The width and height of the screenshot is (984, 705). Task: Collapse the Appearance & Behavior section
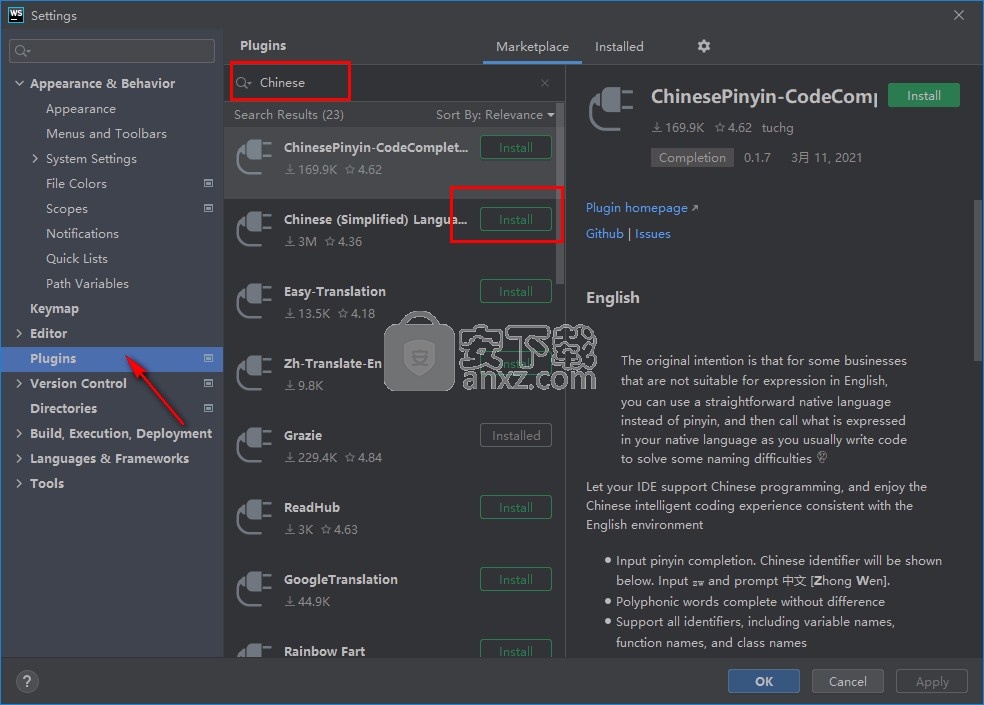(19, 83)
